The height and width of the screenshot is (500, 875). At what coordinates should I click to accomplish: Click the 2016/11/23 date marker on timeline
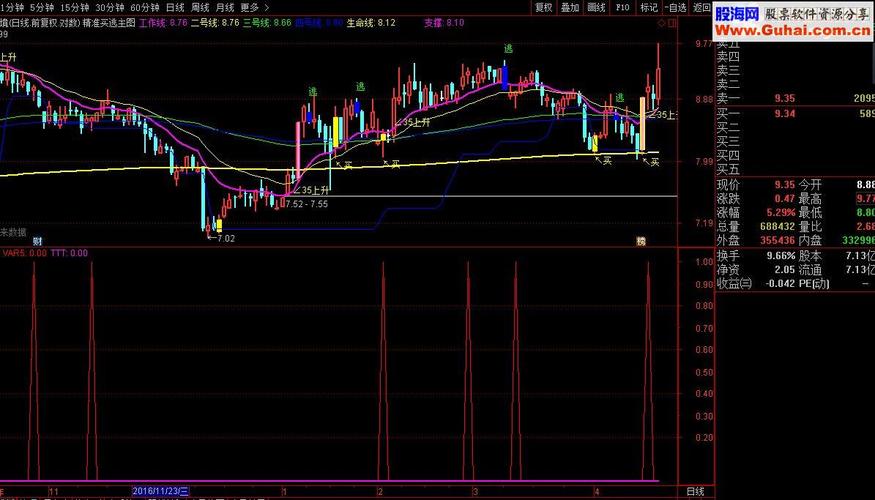[165, 492]
